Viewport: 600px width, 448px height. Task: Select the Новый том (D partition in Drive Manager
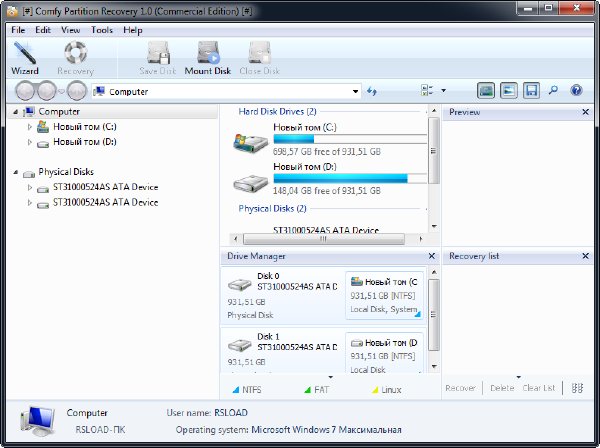tap(385, 353)
